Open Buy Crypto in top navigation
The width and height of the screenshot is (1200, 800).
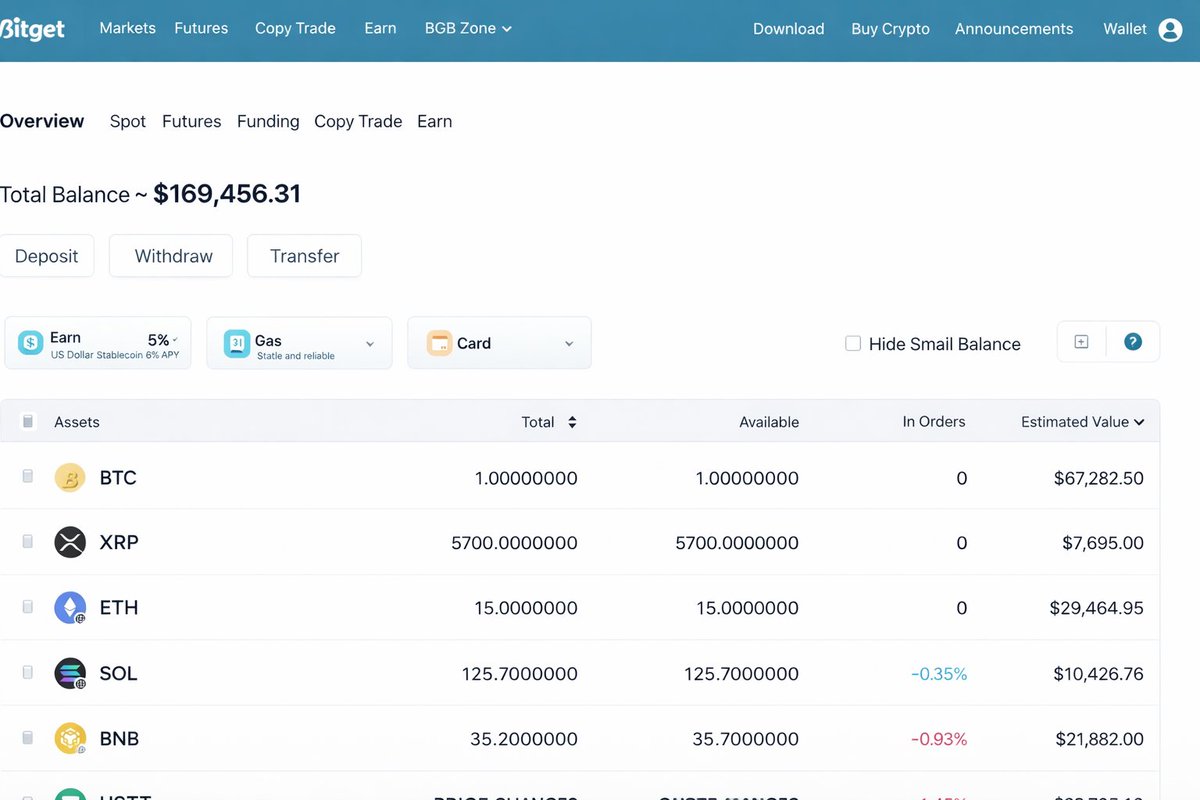point(890,29)
